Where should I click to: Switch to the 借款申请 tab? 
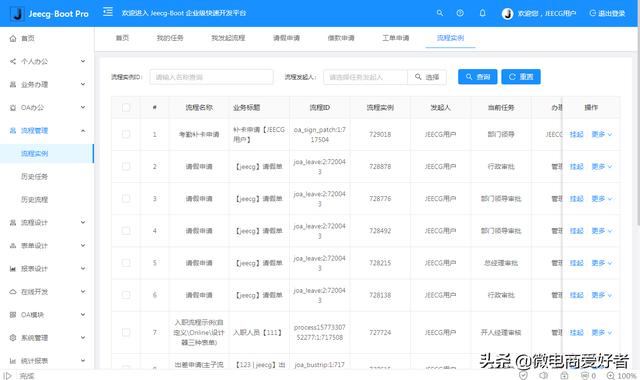[341, 38]
